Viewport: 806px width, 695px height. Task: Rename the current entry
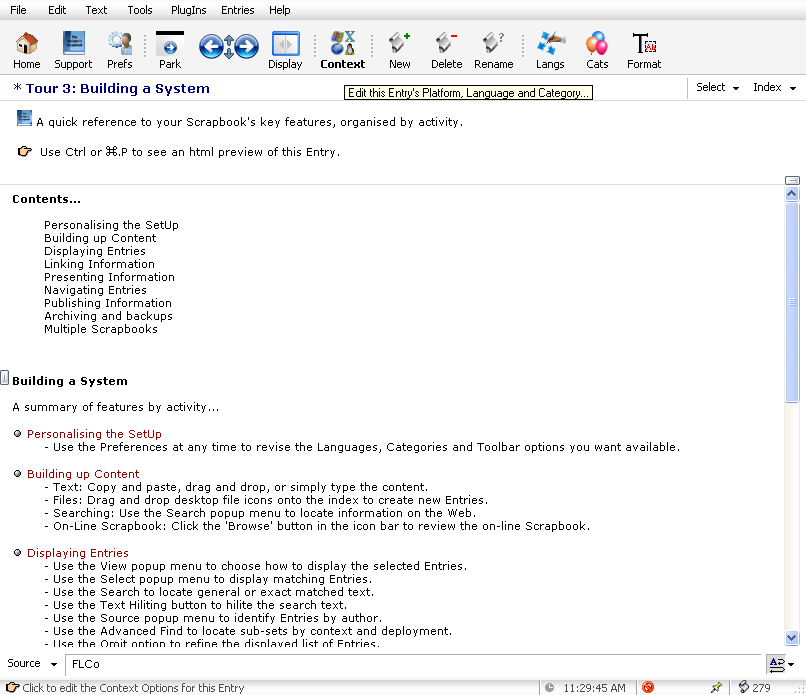493,50
